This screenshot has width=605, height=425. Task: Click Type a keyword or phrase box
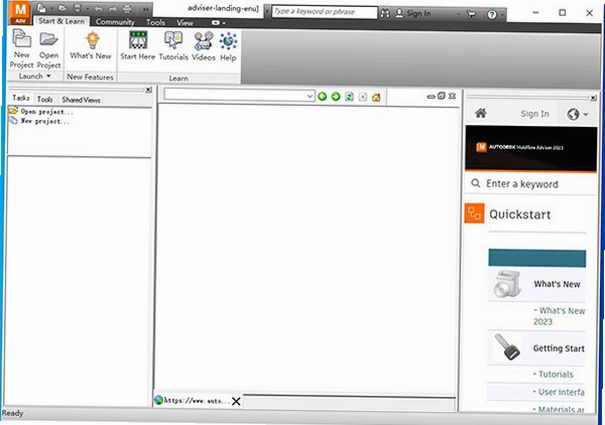coord(324,12)
